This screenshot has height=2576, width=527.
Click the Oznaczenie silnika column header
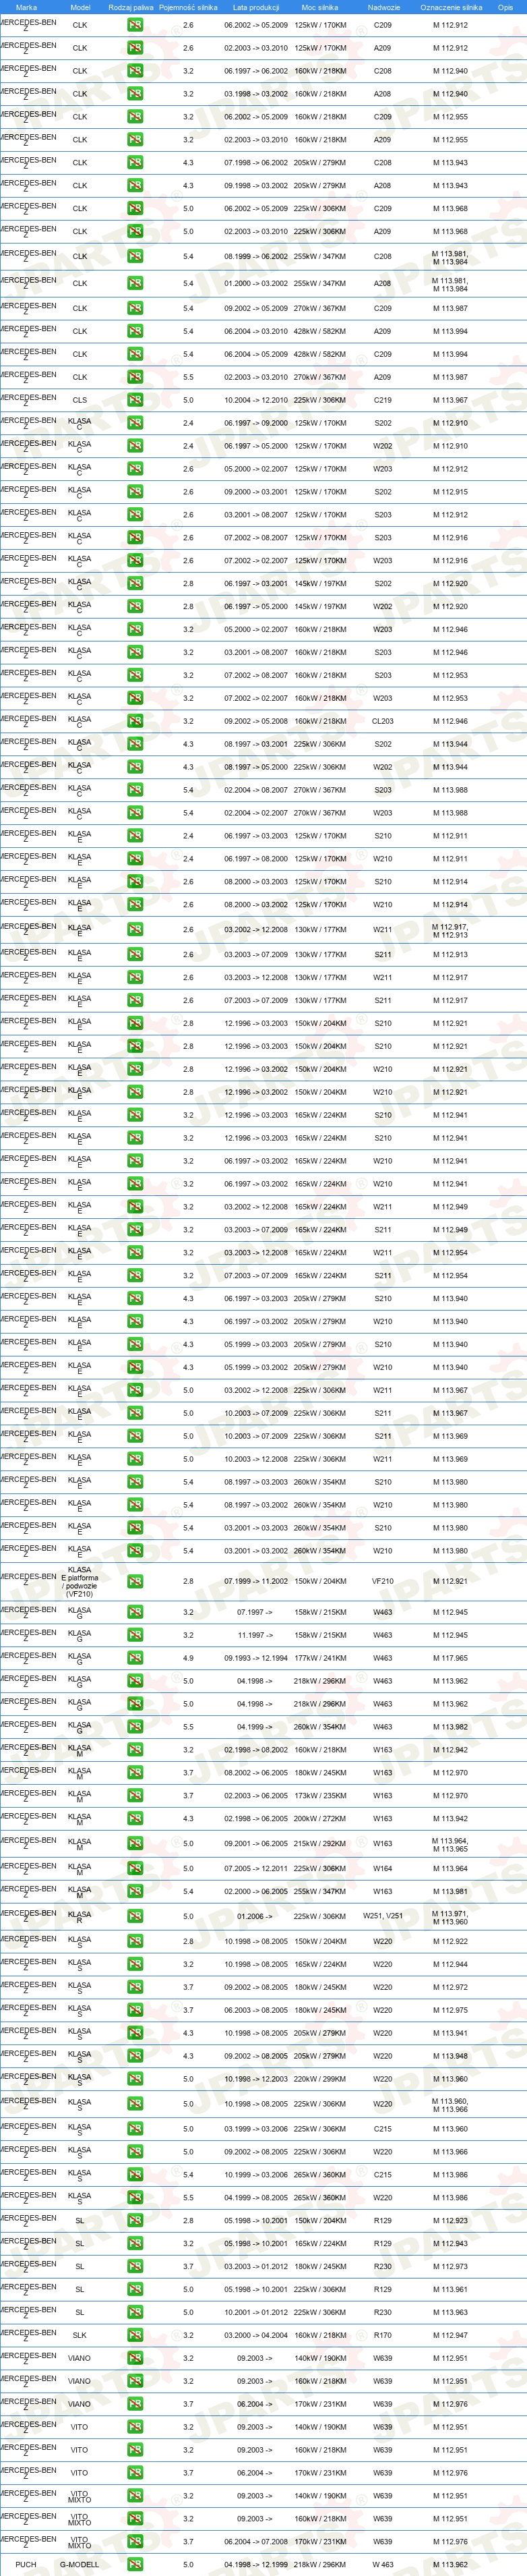point(451,7)
